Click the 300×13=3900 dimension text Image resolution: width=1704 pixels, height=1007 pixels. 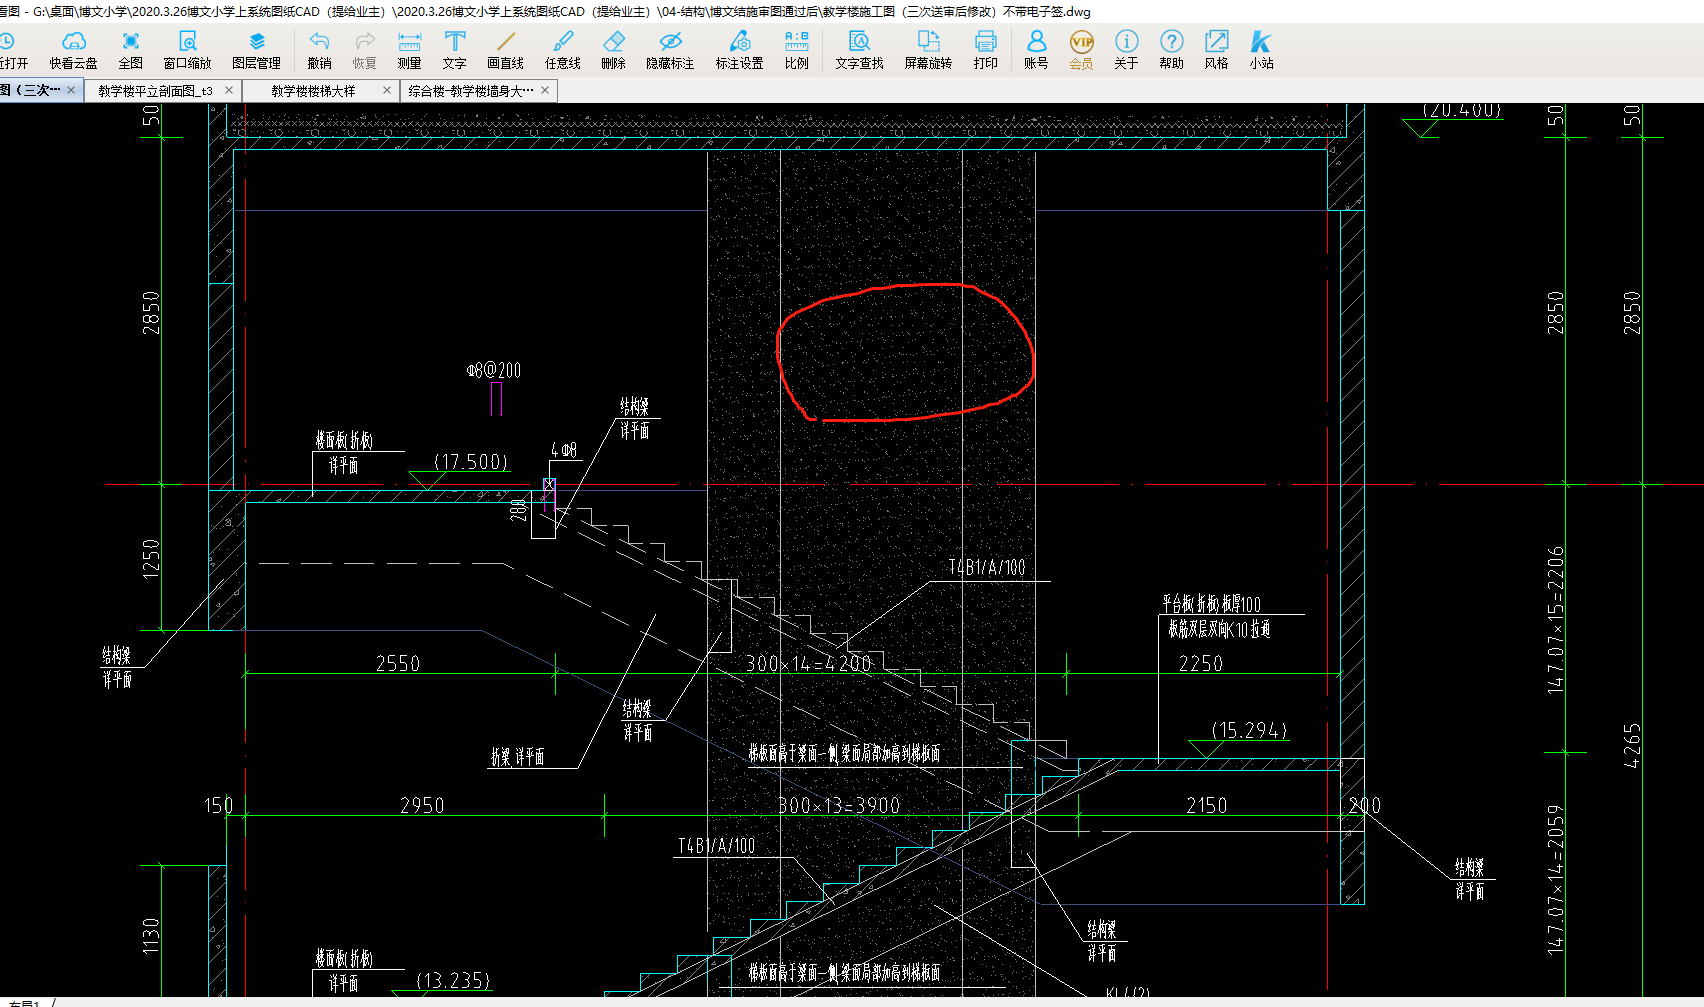coord(839,805)
